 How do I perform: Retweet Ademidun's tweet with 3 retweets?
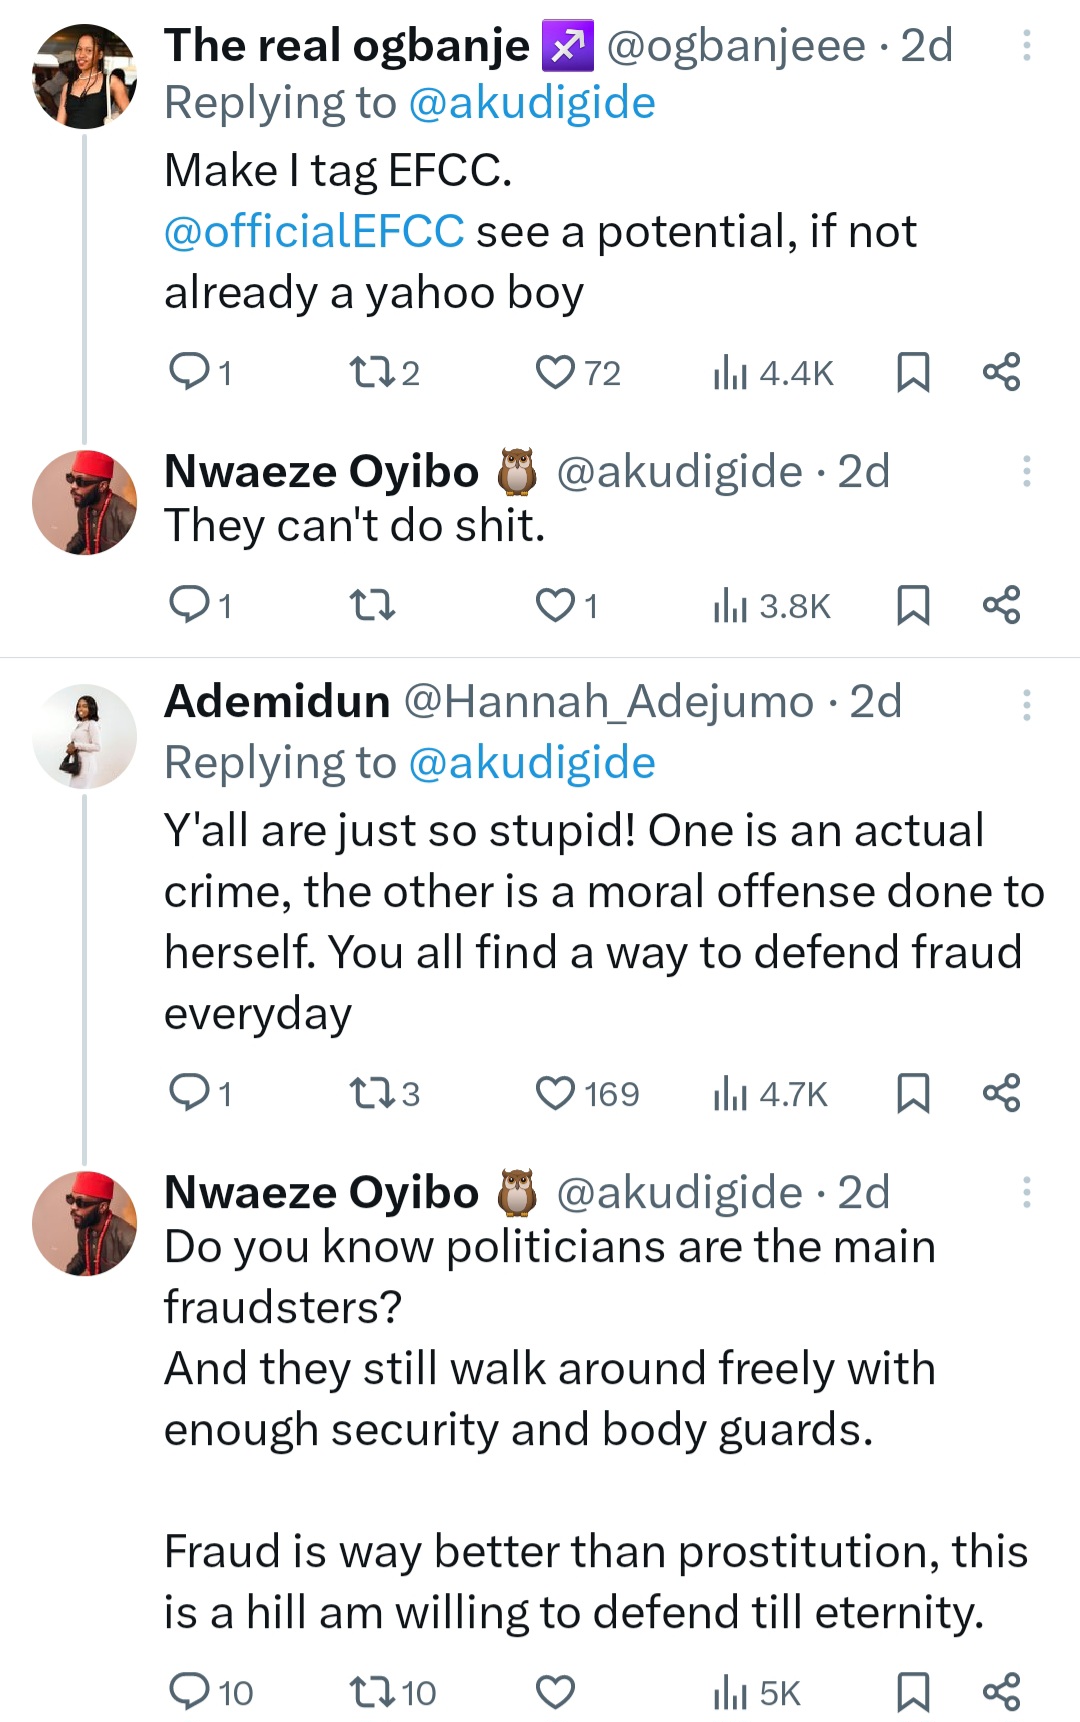(x=371, y=1093)
